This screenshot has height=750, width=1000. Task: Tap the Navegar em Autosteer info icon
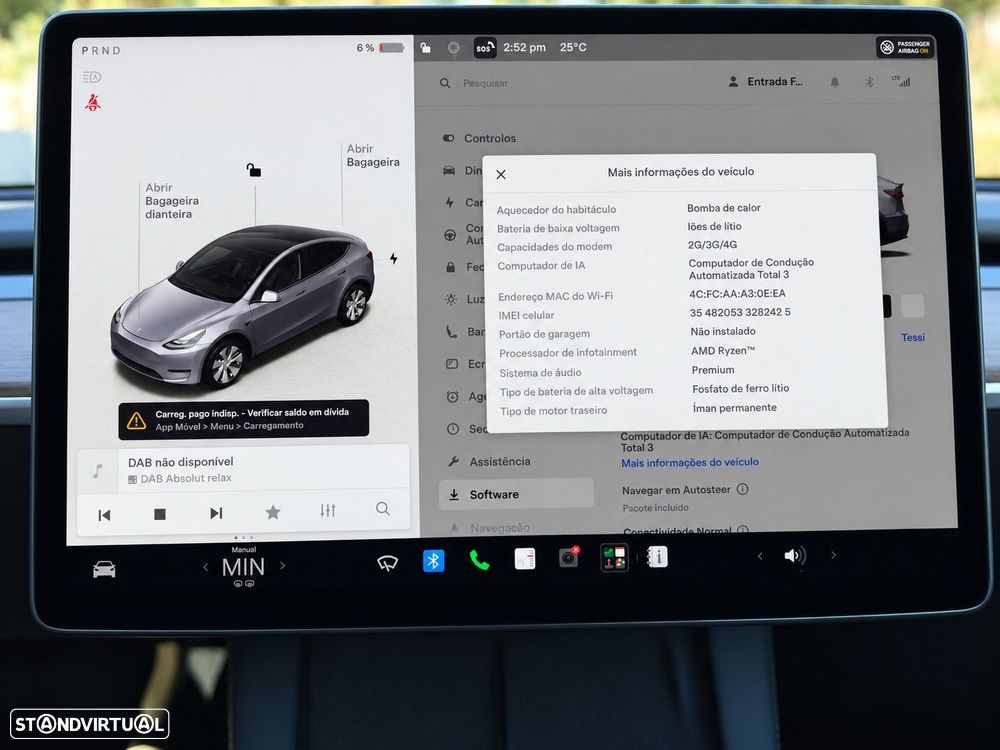742,489
